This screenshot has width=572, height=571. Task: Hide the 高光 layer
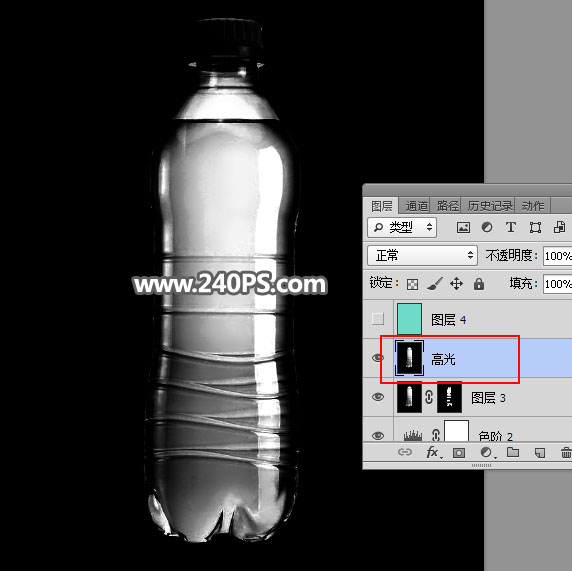(378, 358)
